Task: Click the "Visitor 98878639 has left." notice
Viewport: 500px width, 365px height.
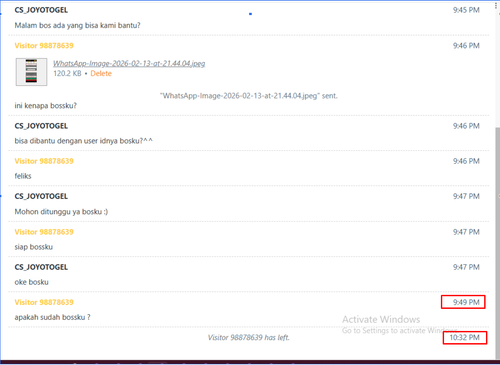Action: [249, 338]
